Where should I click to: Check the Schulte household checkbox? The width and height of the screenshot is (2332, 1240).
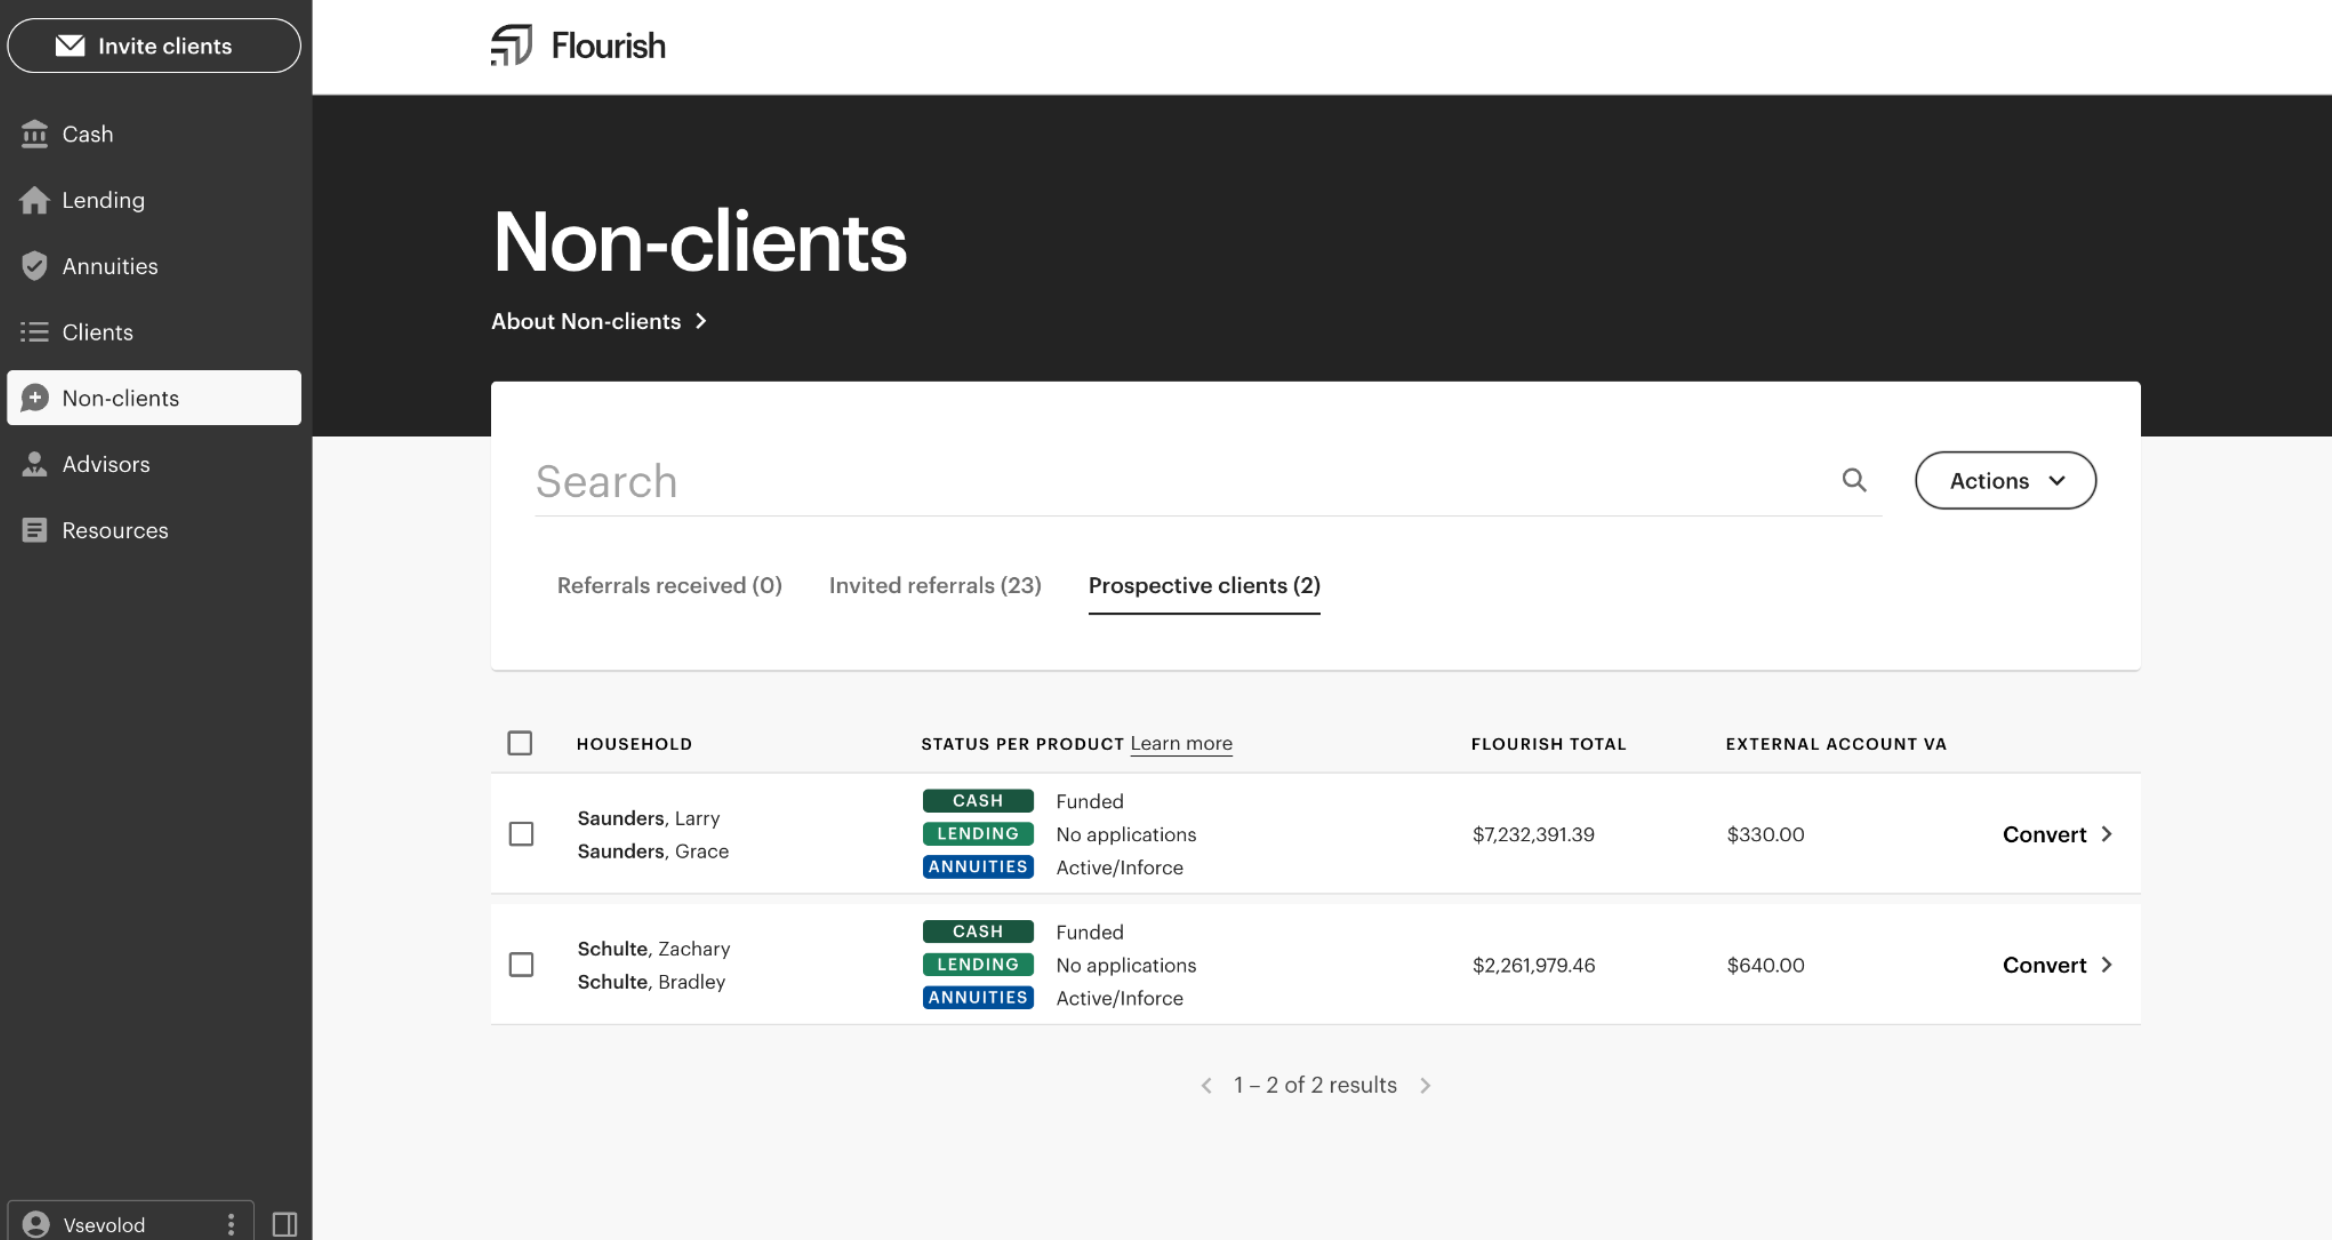(521, 964)
